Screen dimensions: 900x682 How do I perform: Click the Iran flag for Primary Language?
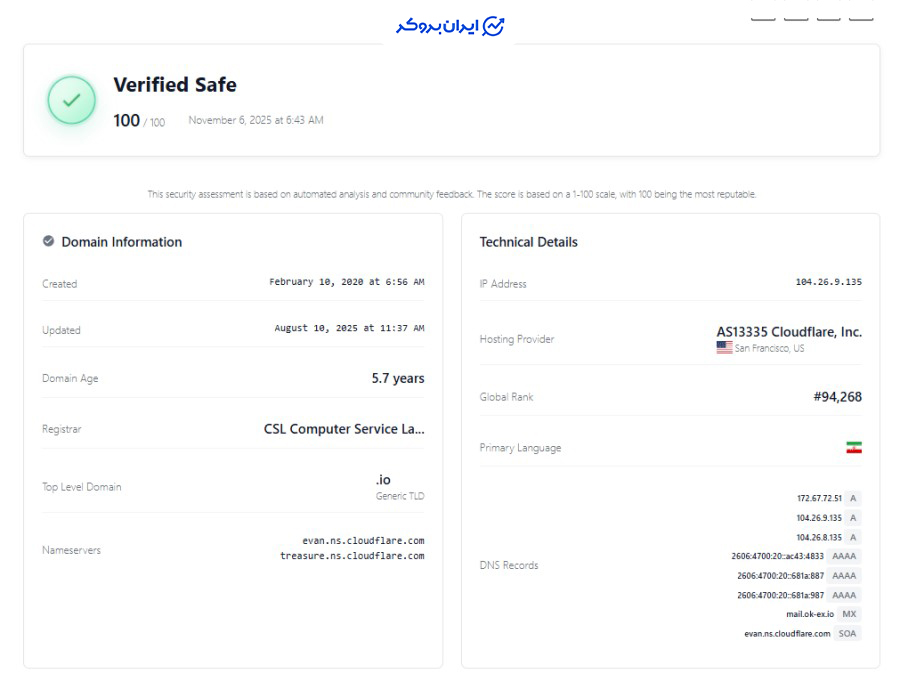tap(853, 448)
